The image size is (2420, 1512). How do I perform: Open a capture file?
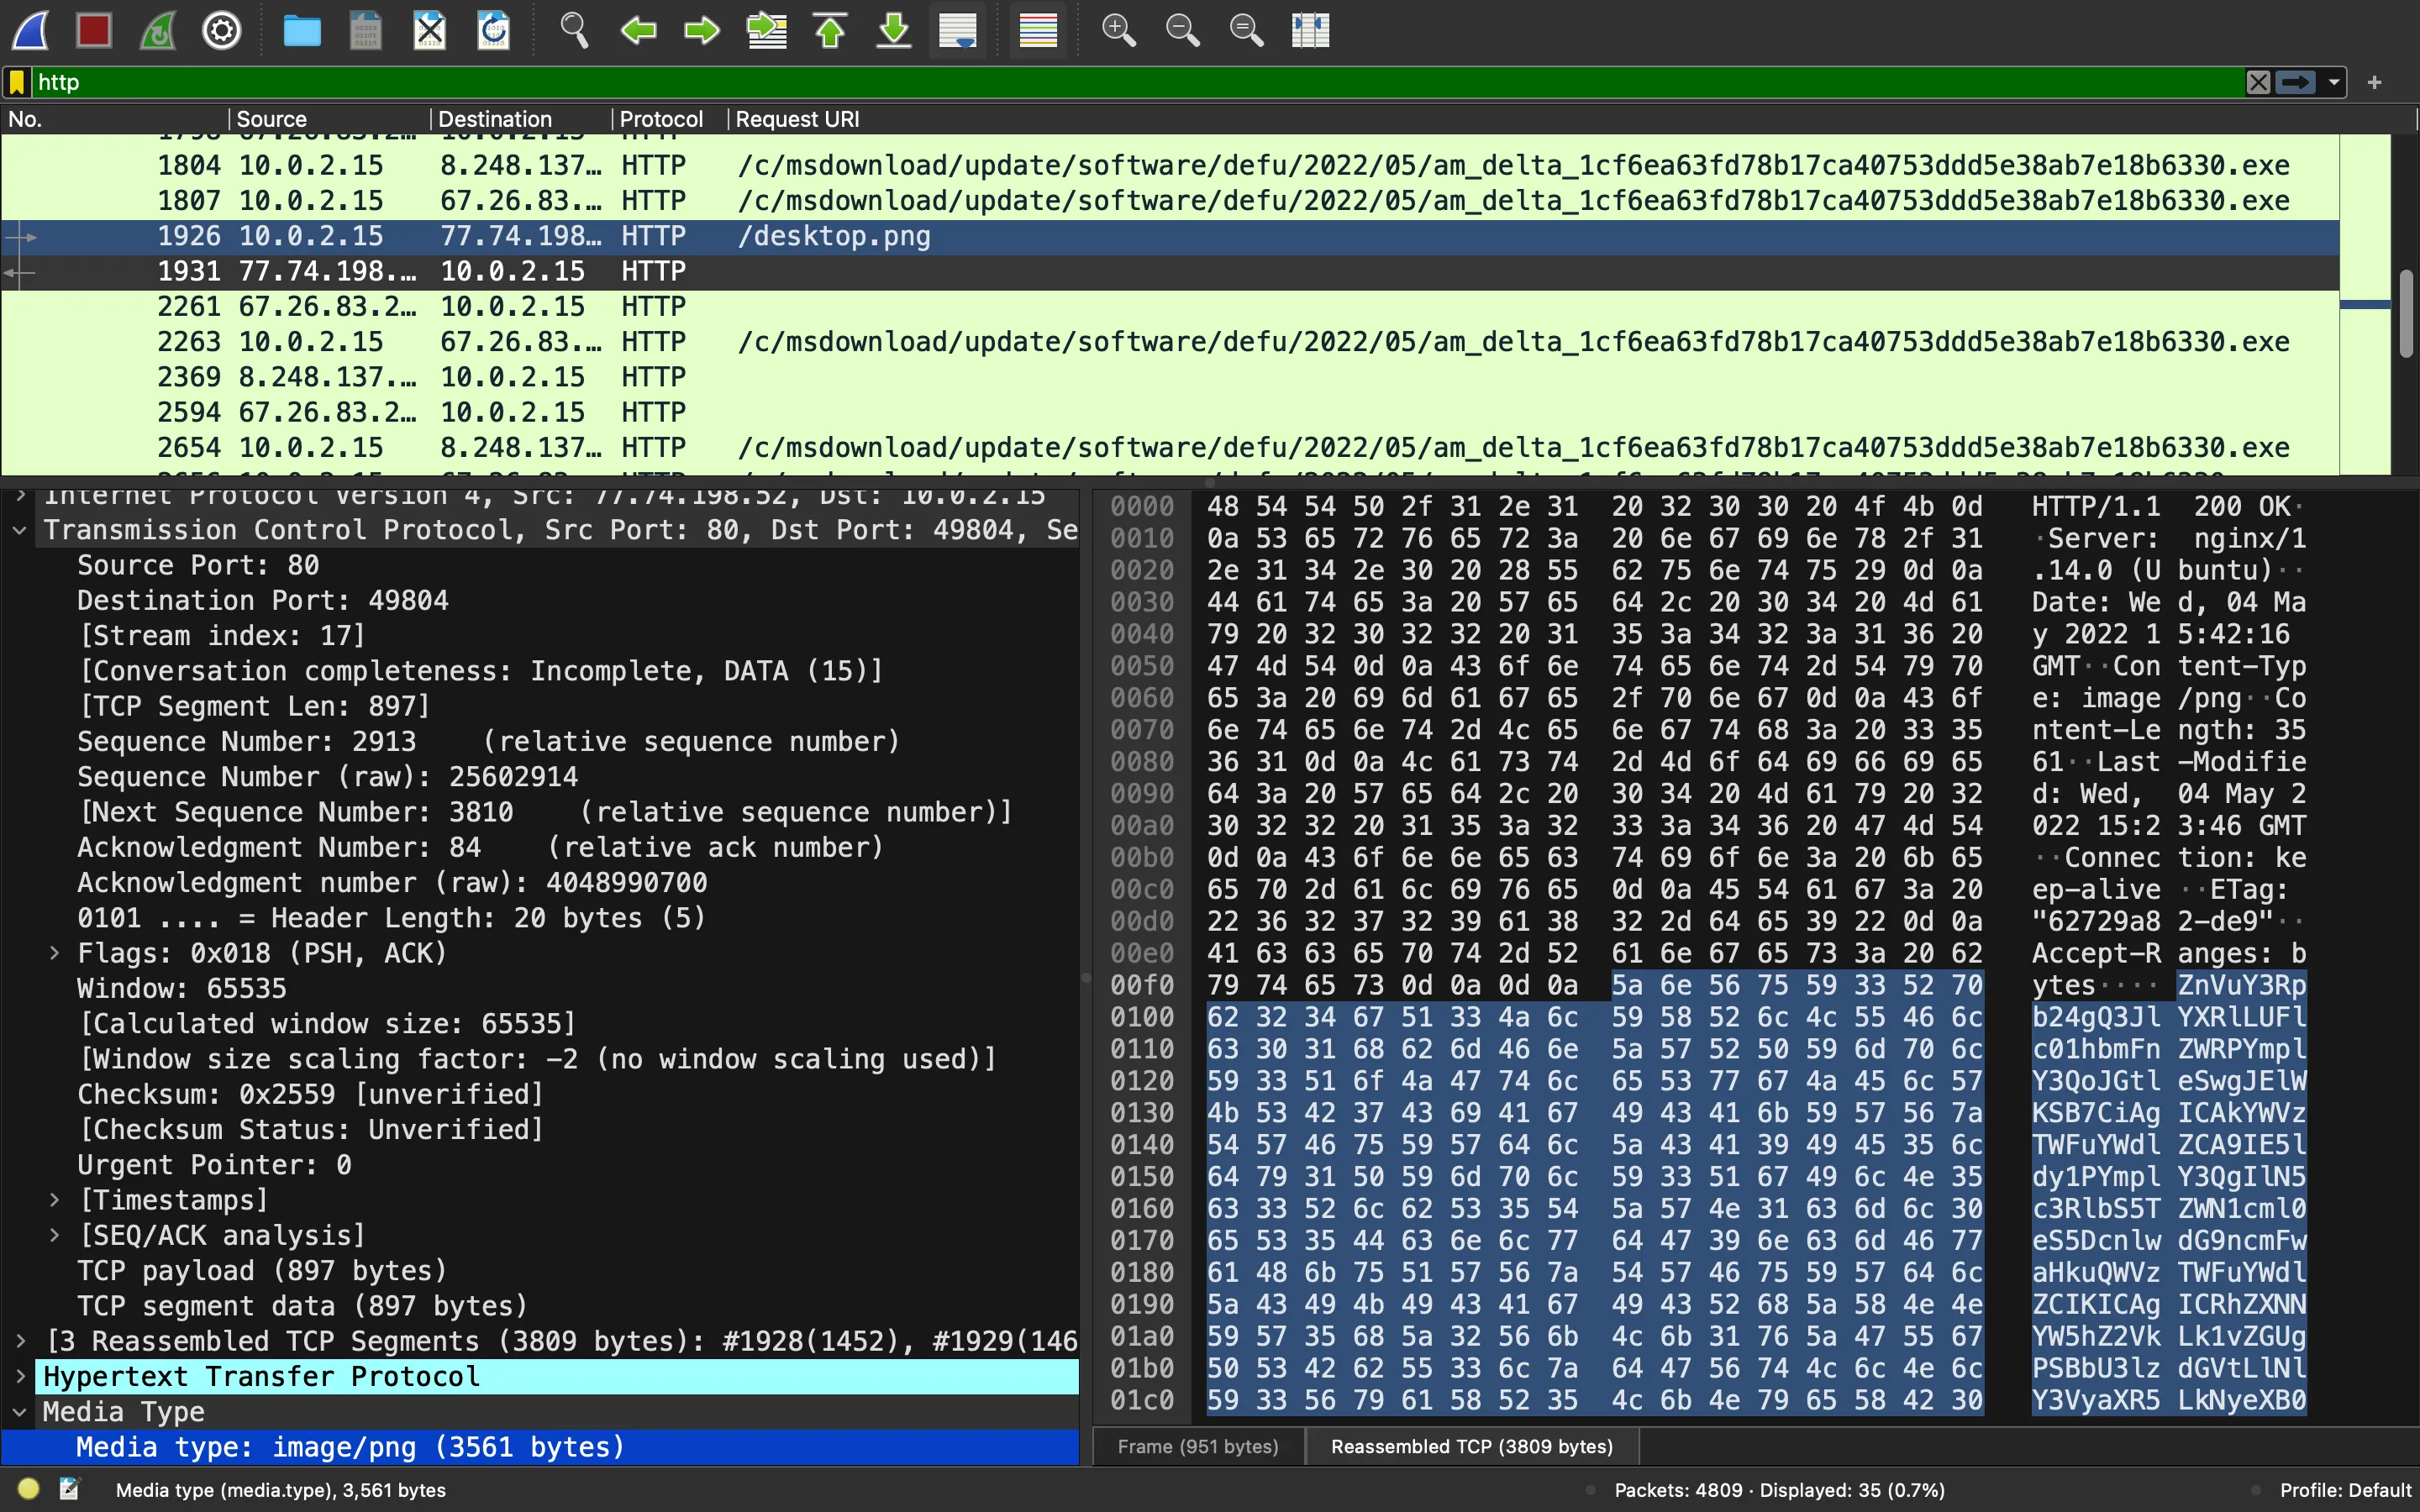302,30
